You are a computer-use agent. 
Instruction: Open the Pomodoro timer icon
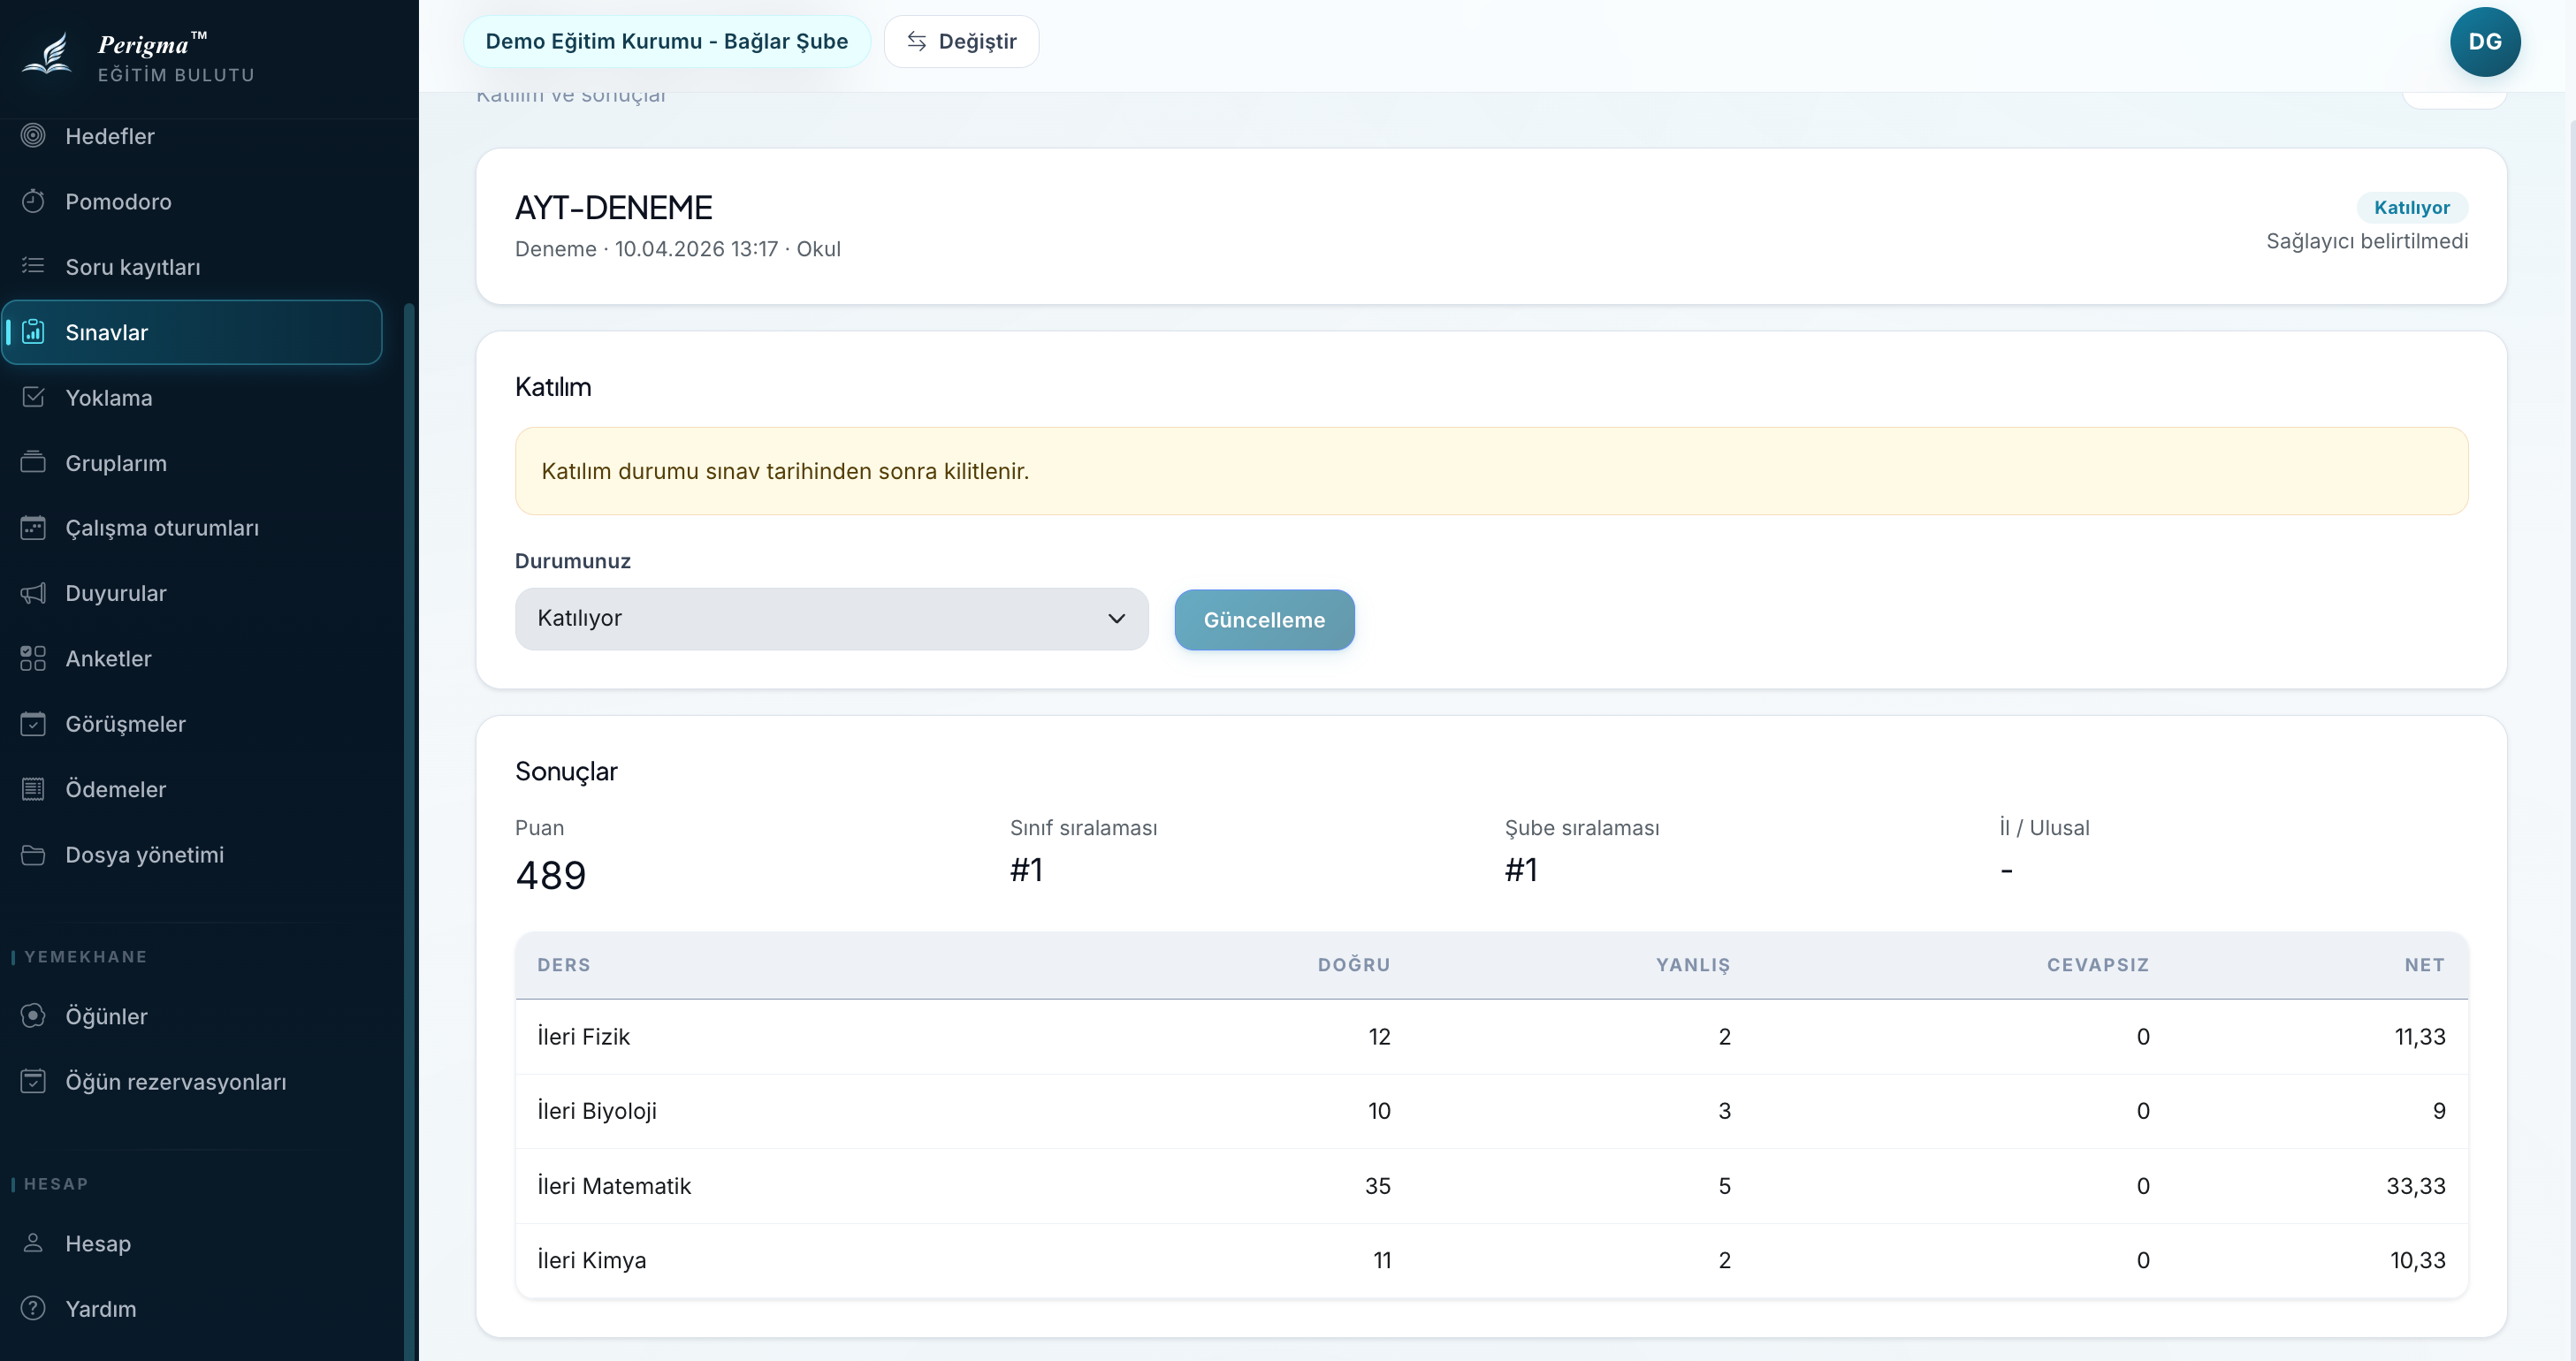[33, 201]
